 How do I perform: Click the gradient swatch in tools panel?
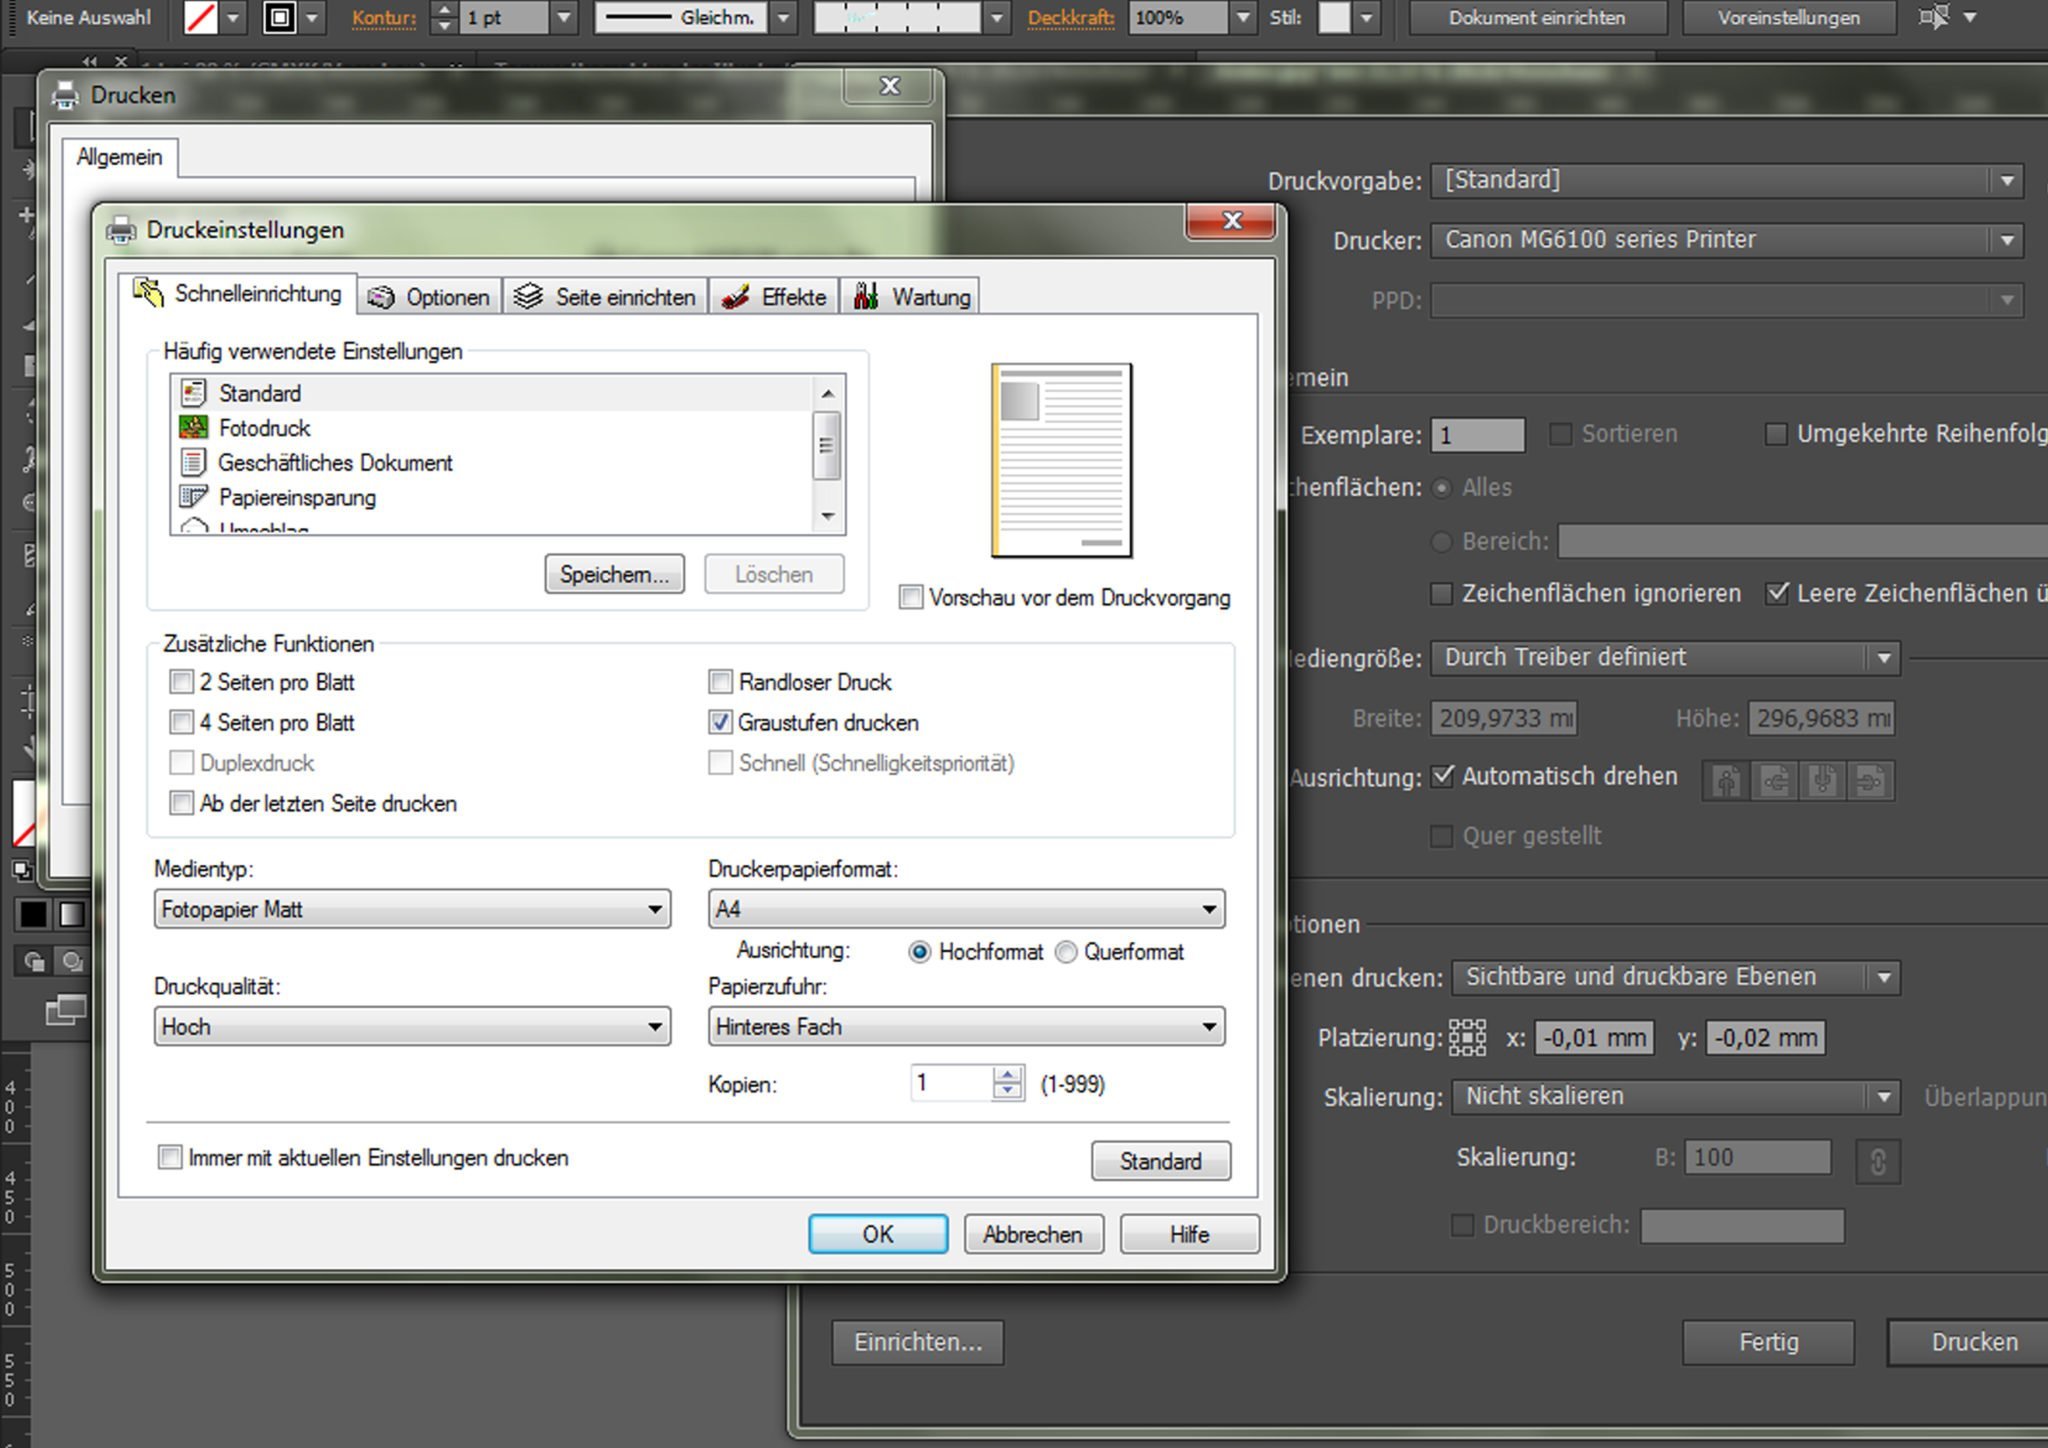[71, 914]
